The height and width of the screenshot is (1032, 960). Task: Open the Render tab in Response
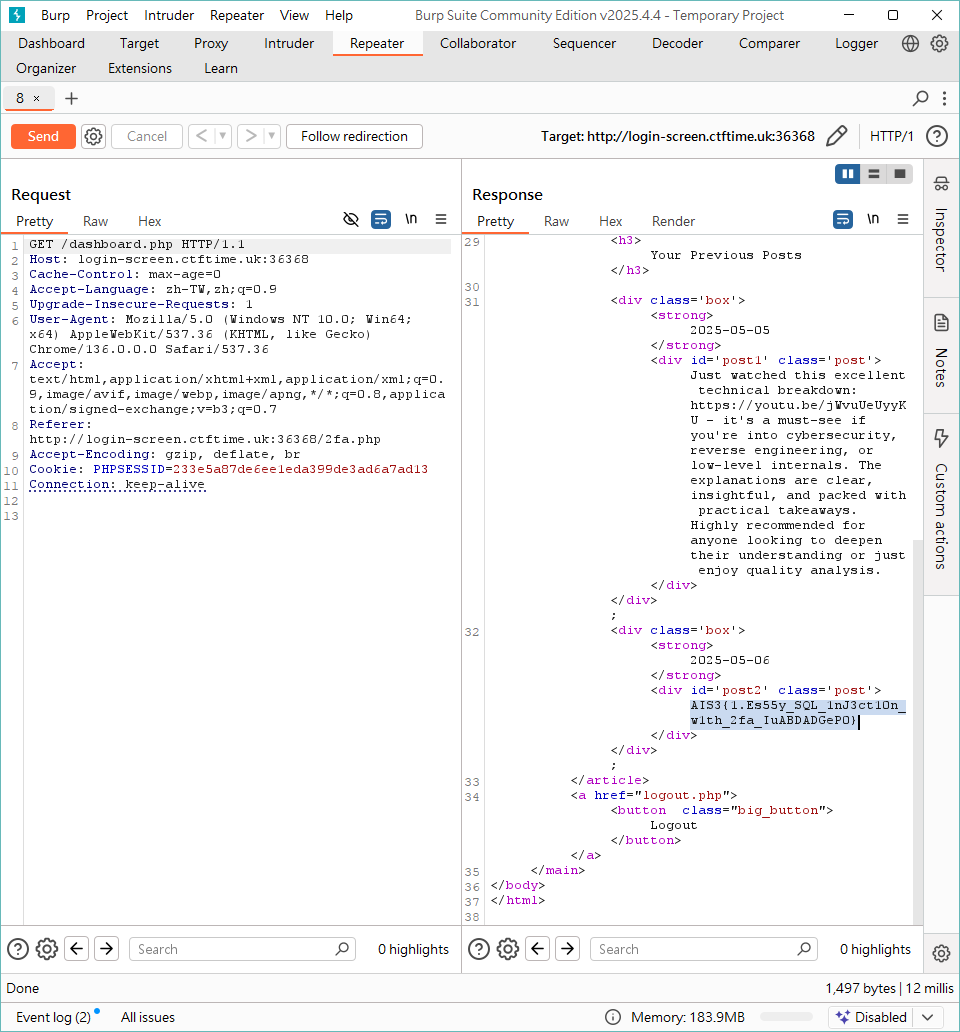[673, 221]
